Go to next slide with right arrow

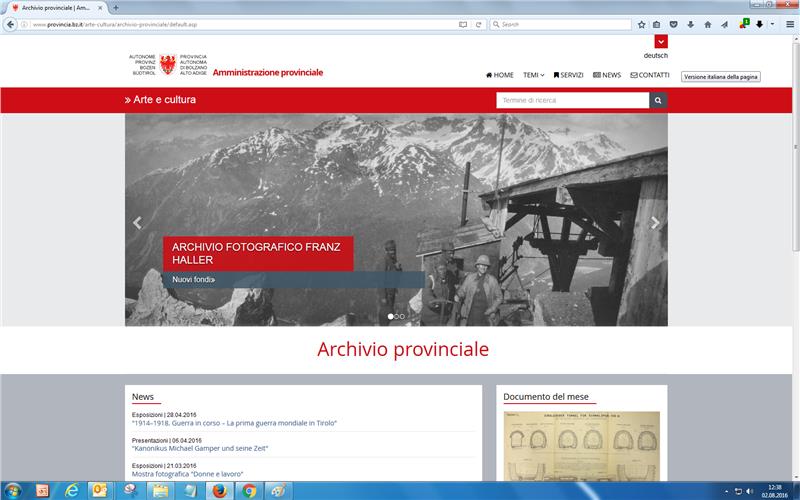tap(655, 223)
